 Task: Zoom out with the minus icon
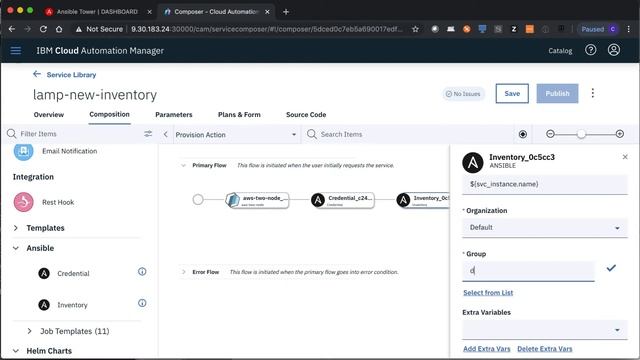550,134
